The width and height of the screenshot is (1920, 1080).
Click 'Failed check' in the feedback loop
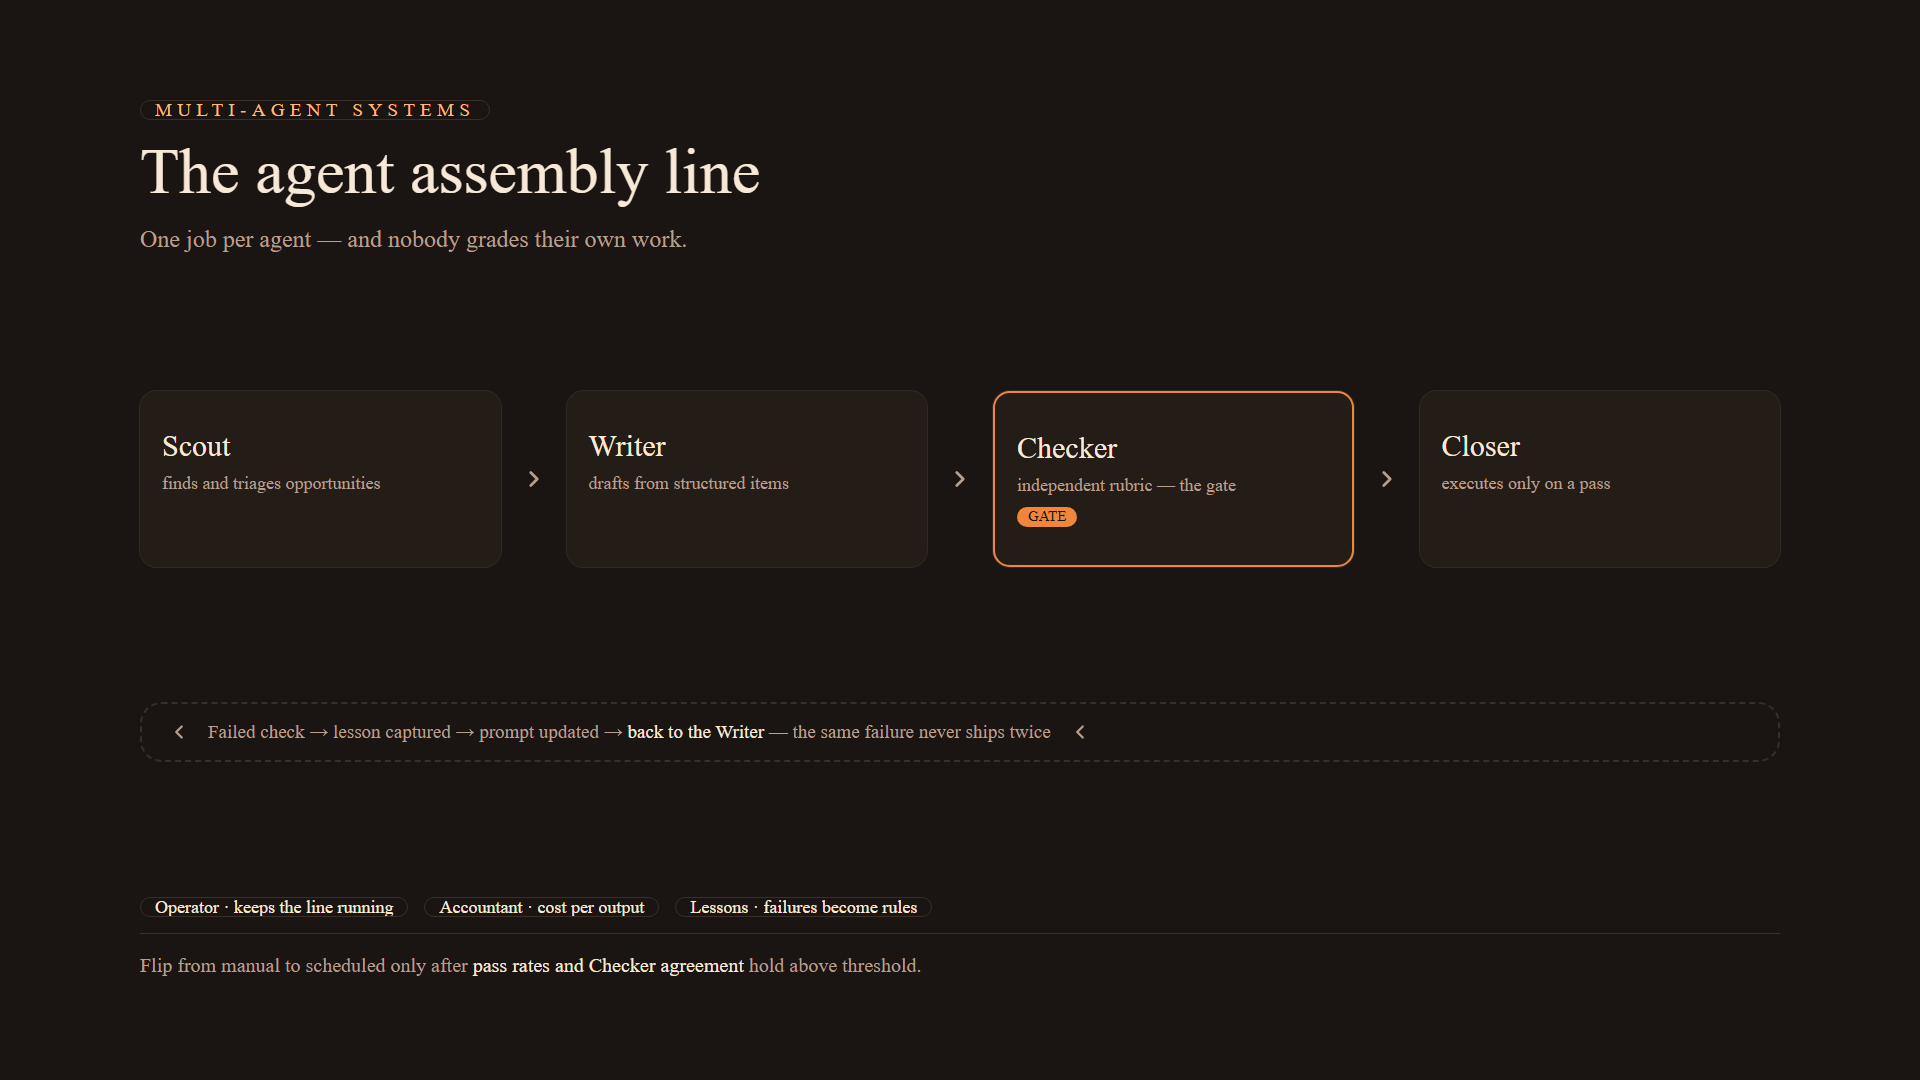[x=256, y=732]
